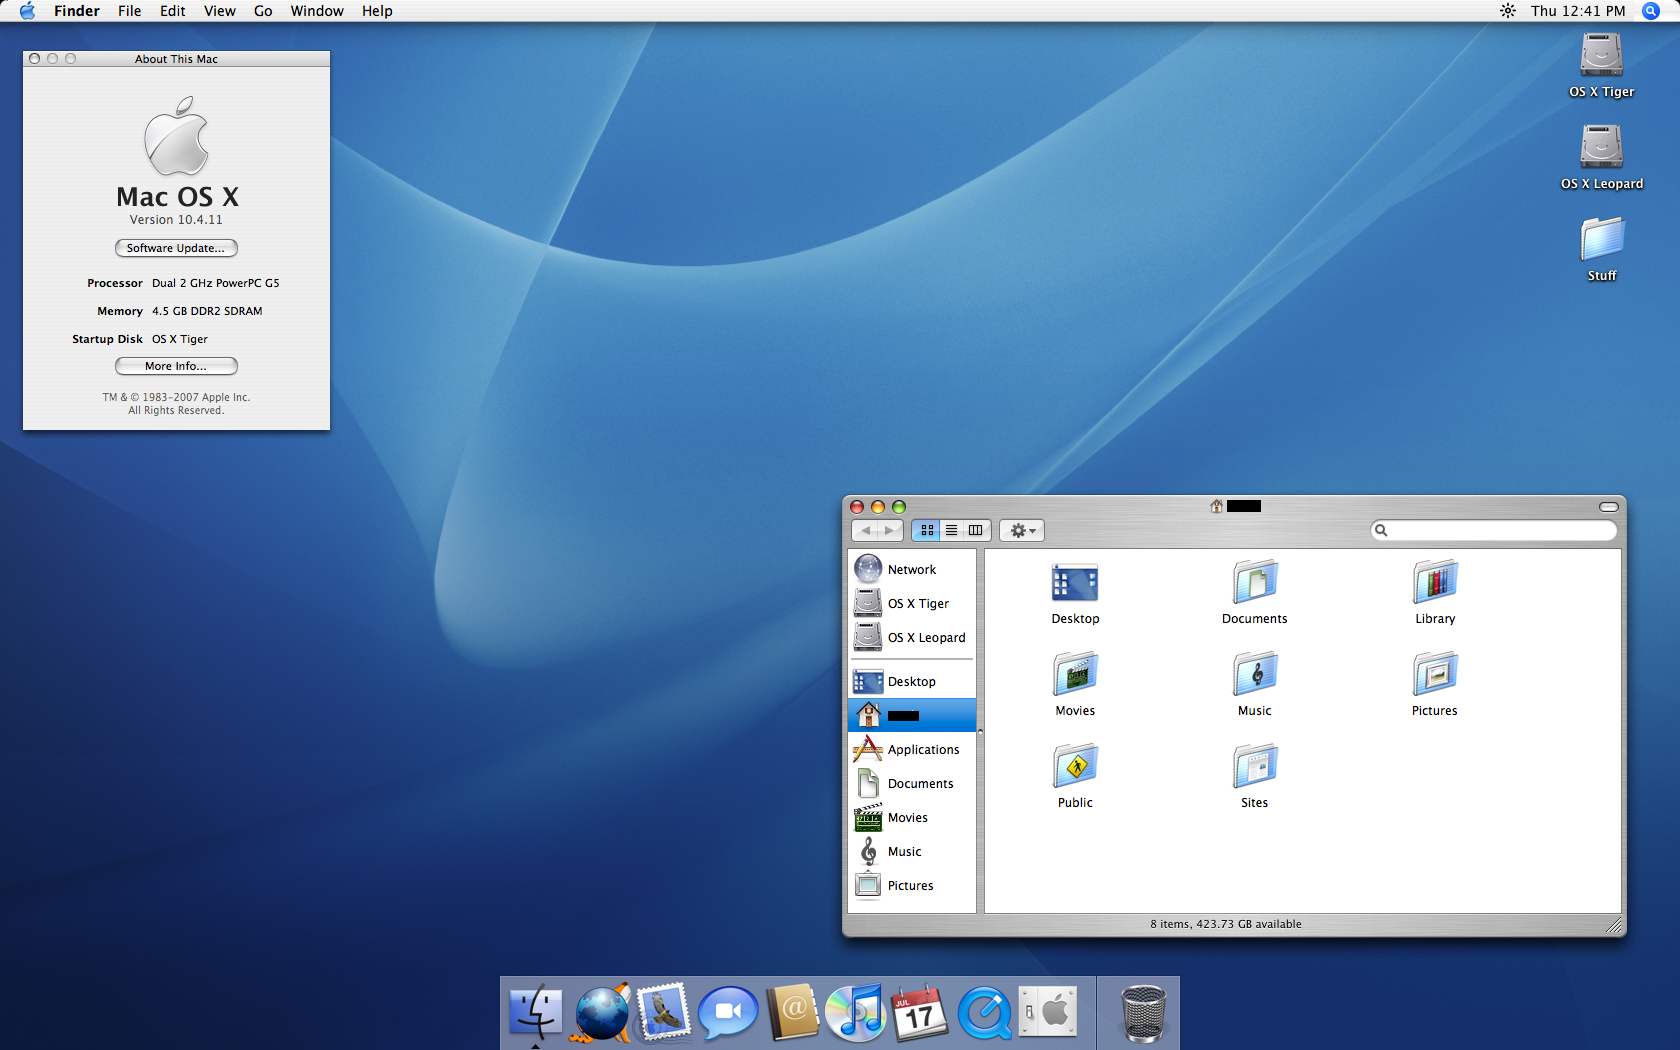Launch iTunes from the Dock
Screen dimensions: 1680x1050
pos(855,1013)
